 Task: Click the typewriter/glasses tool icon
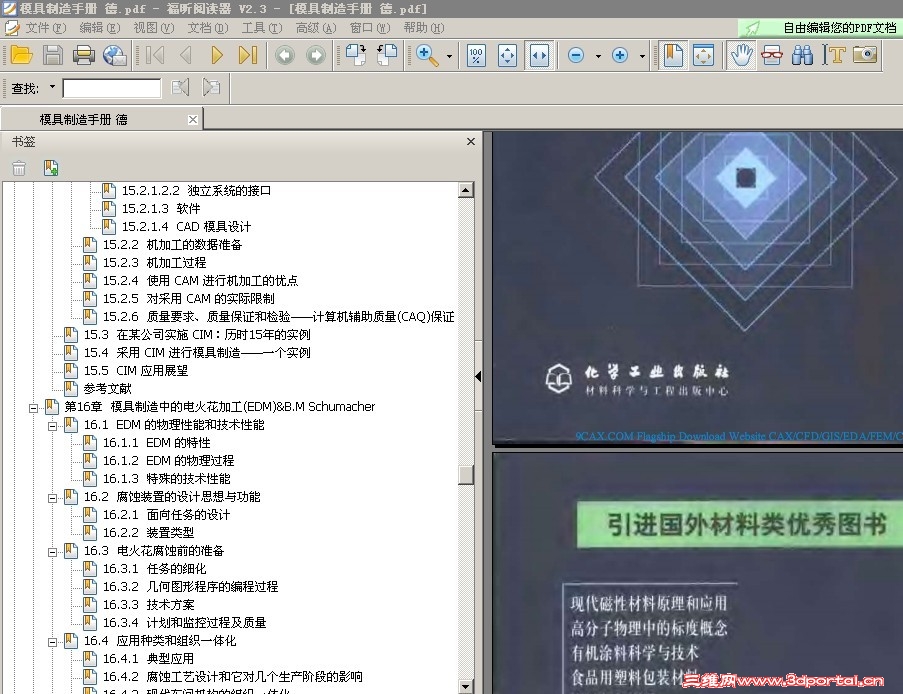click(x=772, y=55)
